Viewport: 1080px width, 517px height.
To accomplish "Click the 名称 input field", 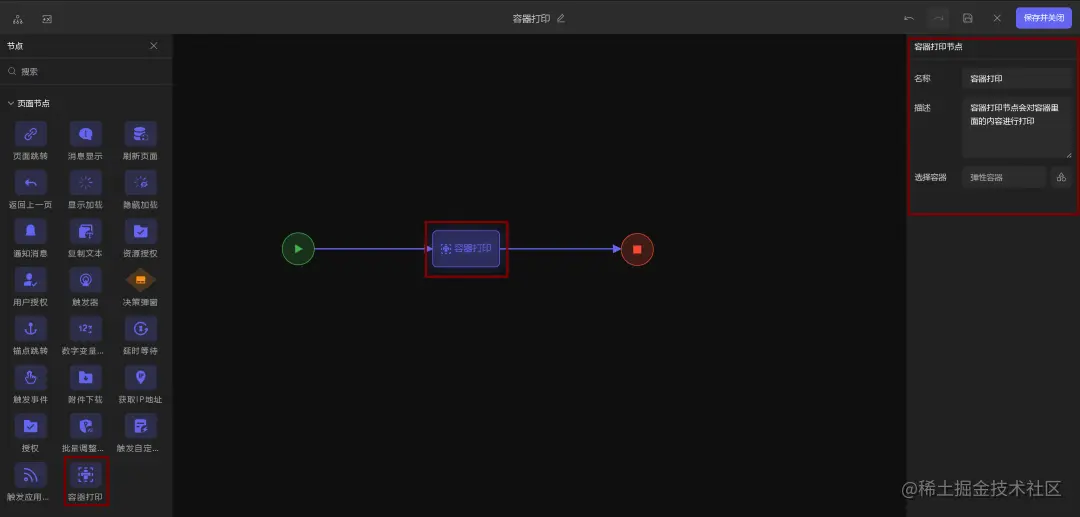I will (x=1017, y=78).
